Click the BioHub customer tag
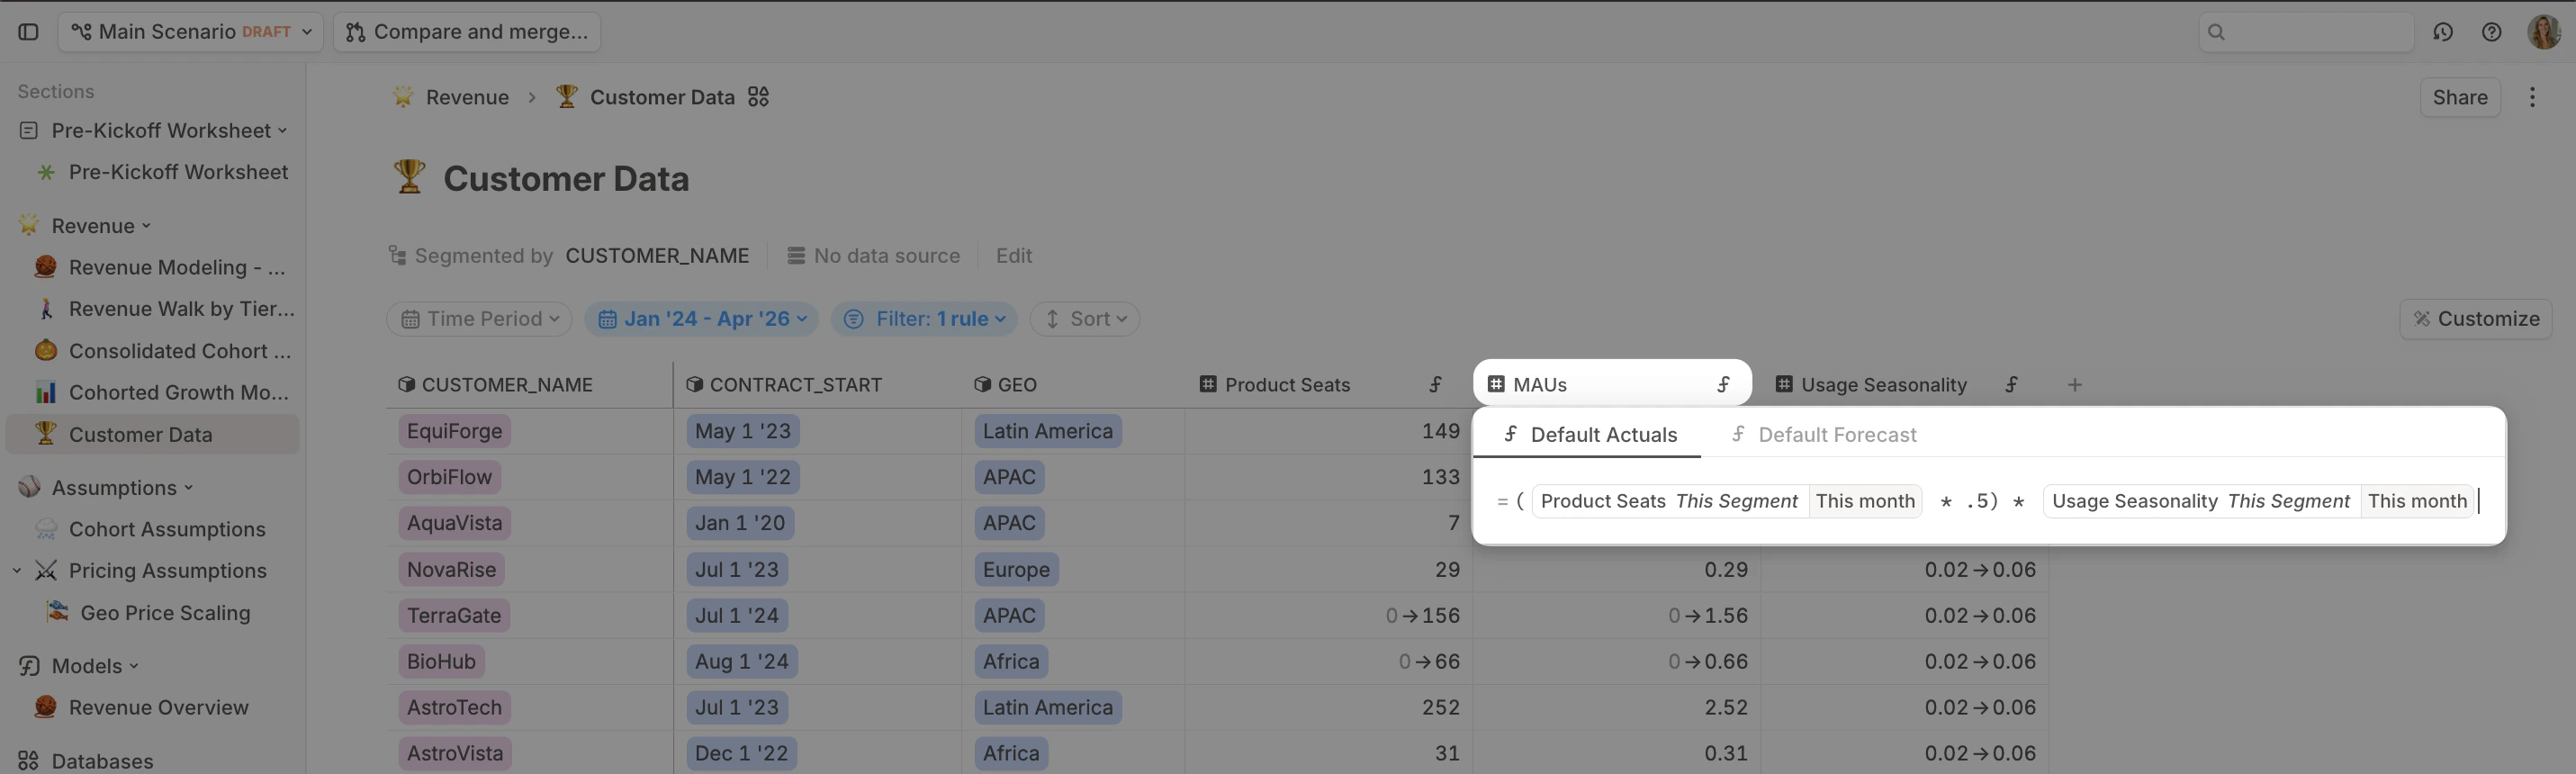 [441, 662]
